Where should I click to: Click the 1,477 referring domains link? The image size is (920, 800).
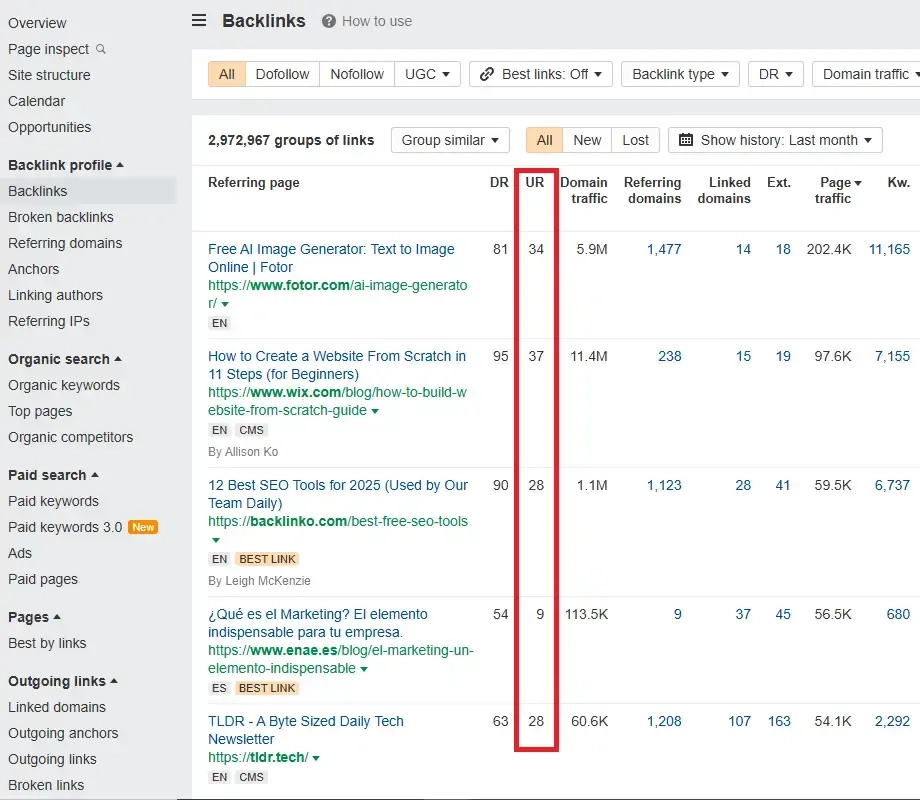click(663, 249)
